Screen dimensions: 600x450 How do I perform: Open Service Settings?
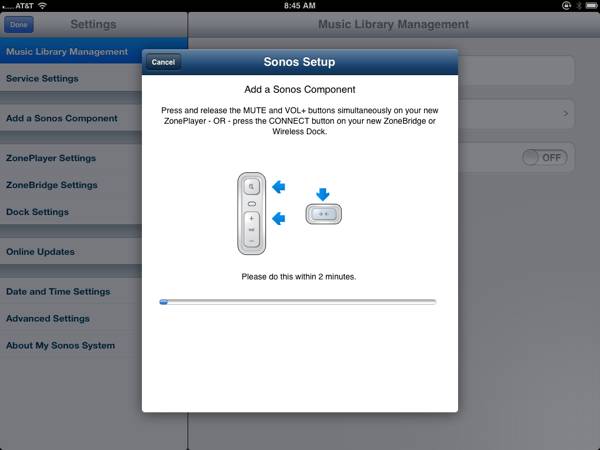coord(71,78)
